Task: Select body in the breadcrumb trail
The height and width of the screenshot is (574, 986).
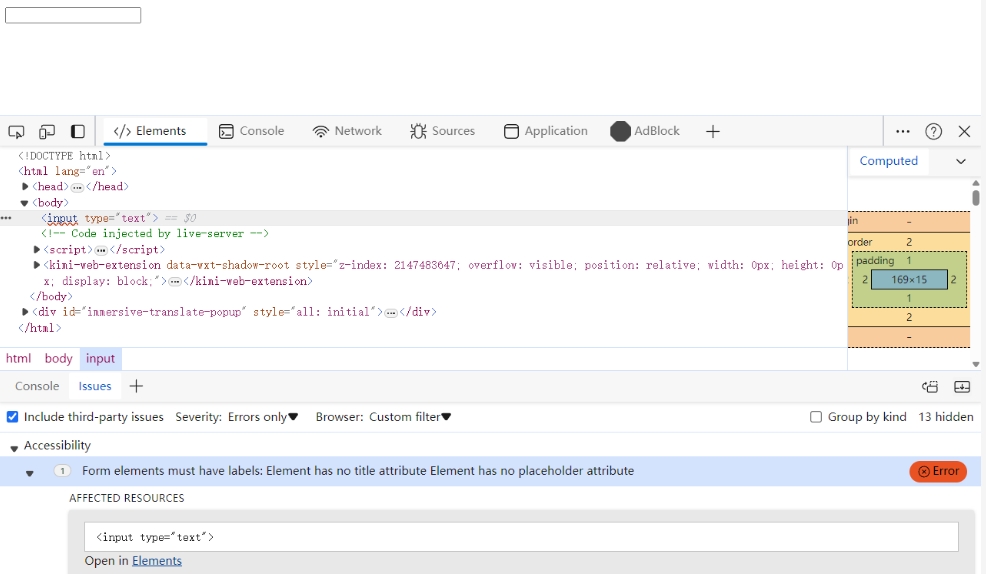Action: (x=58, y=359)
